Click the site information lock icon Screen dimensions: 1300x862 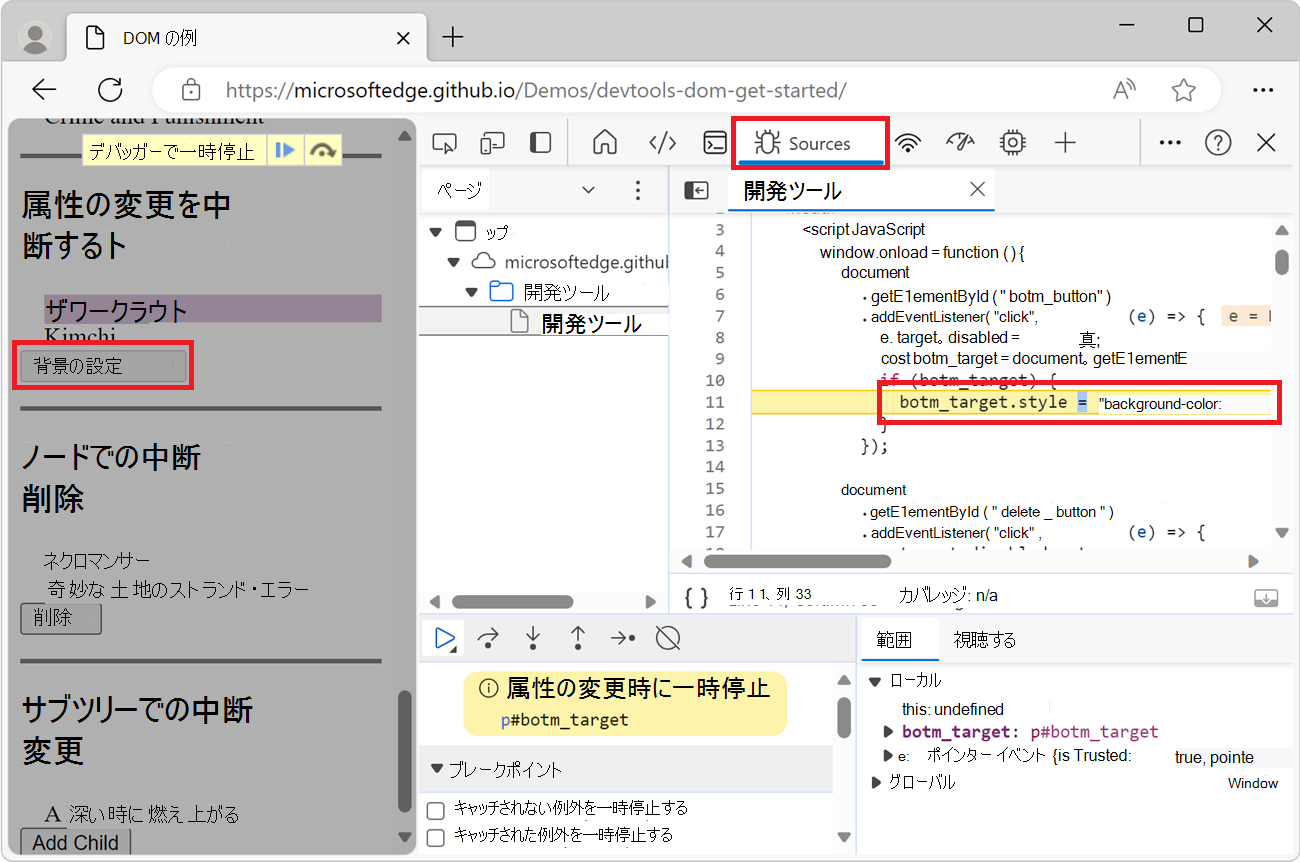point(191,90)
